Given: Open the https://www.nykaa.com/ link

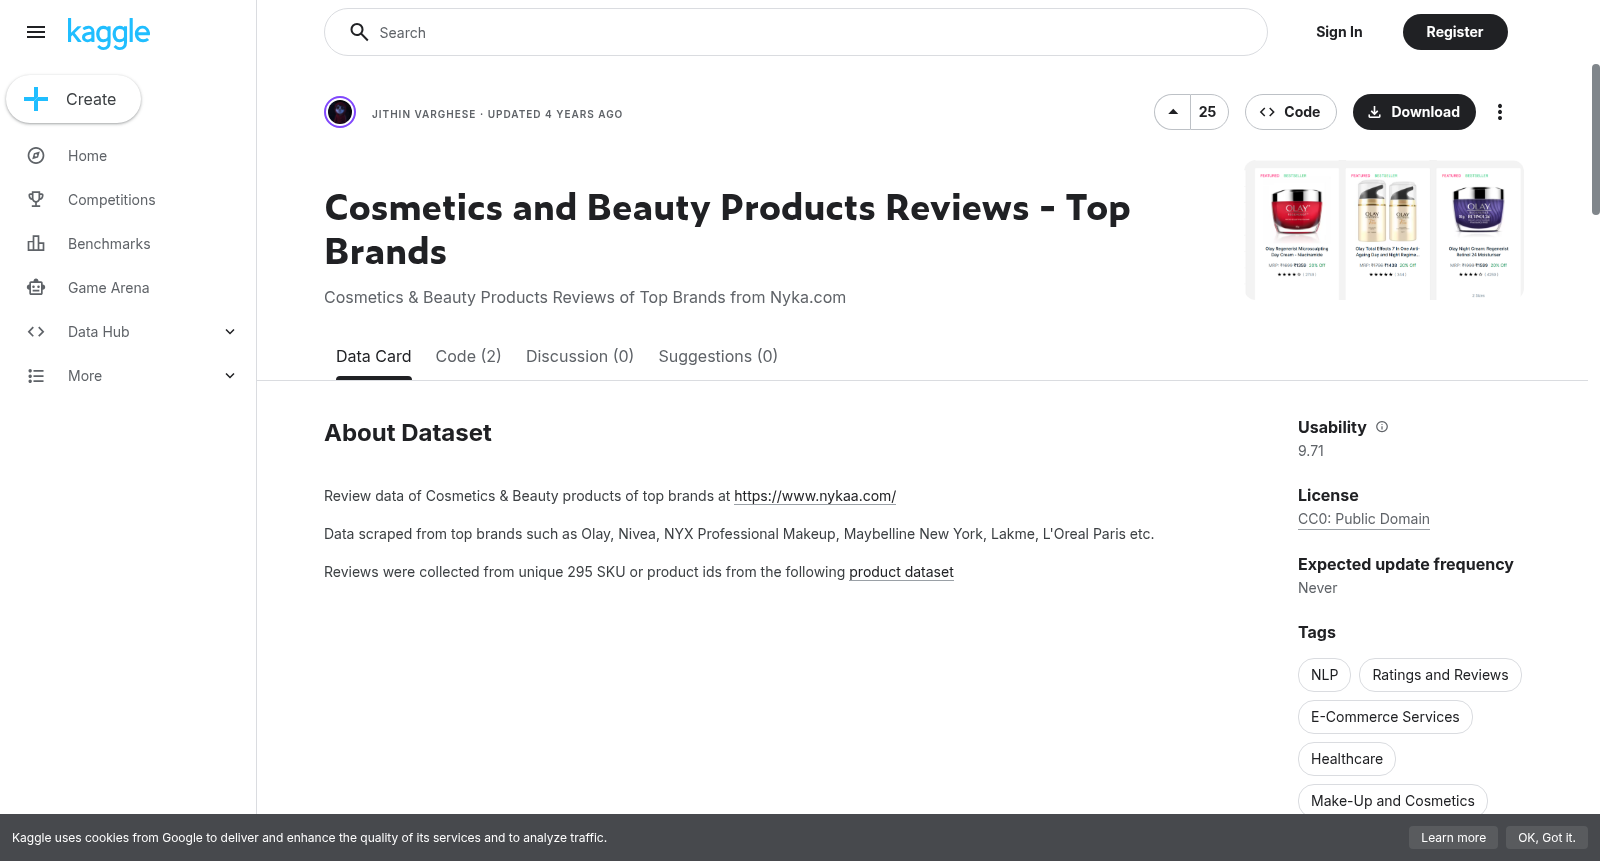Looking at the screenshot, I should pos(815,496).
